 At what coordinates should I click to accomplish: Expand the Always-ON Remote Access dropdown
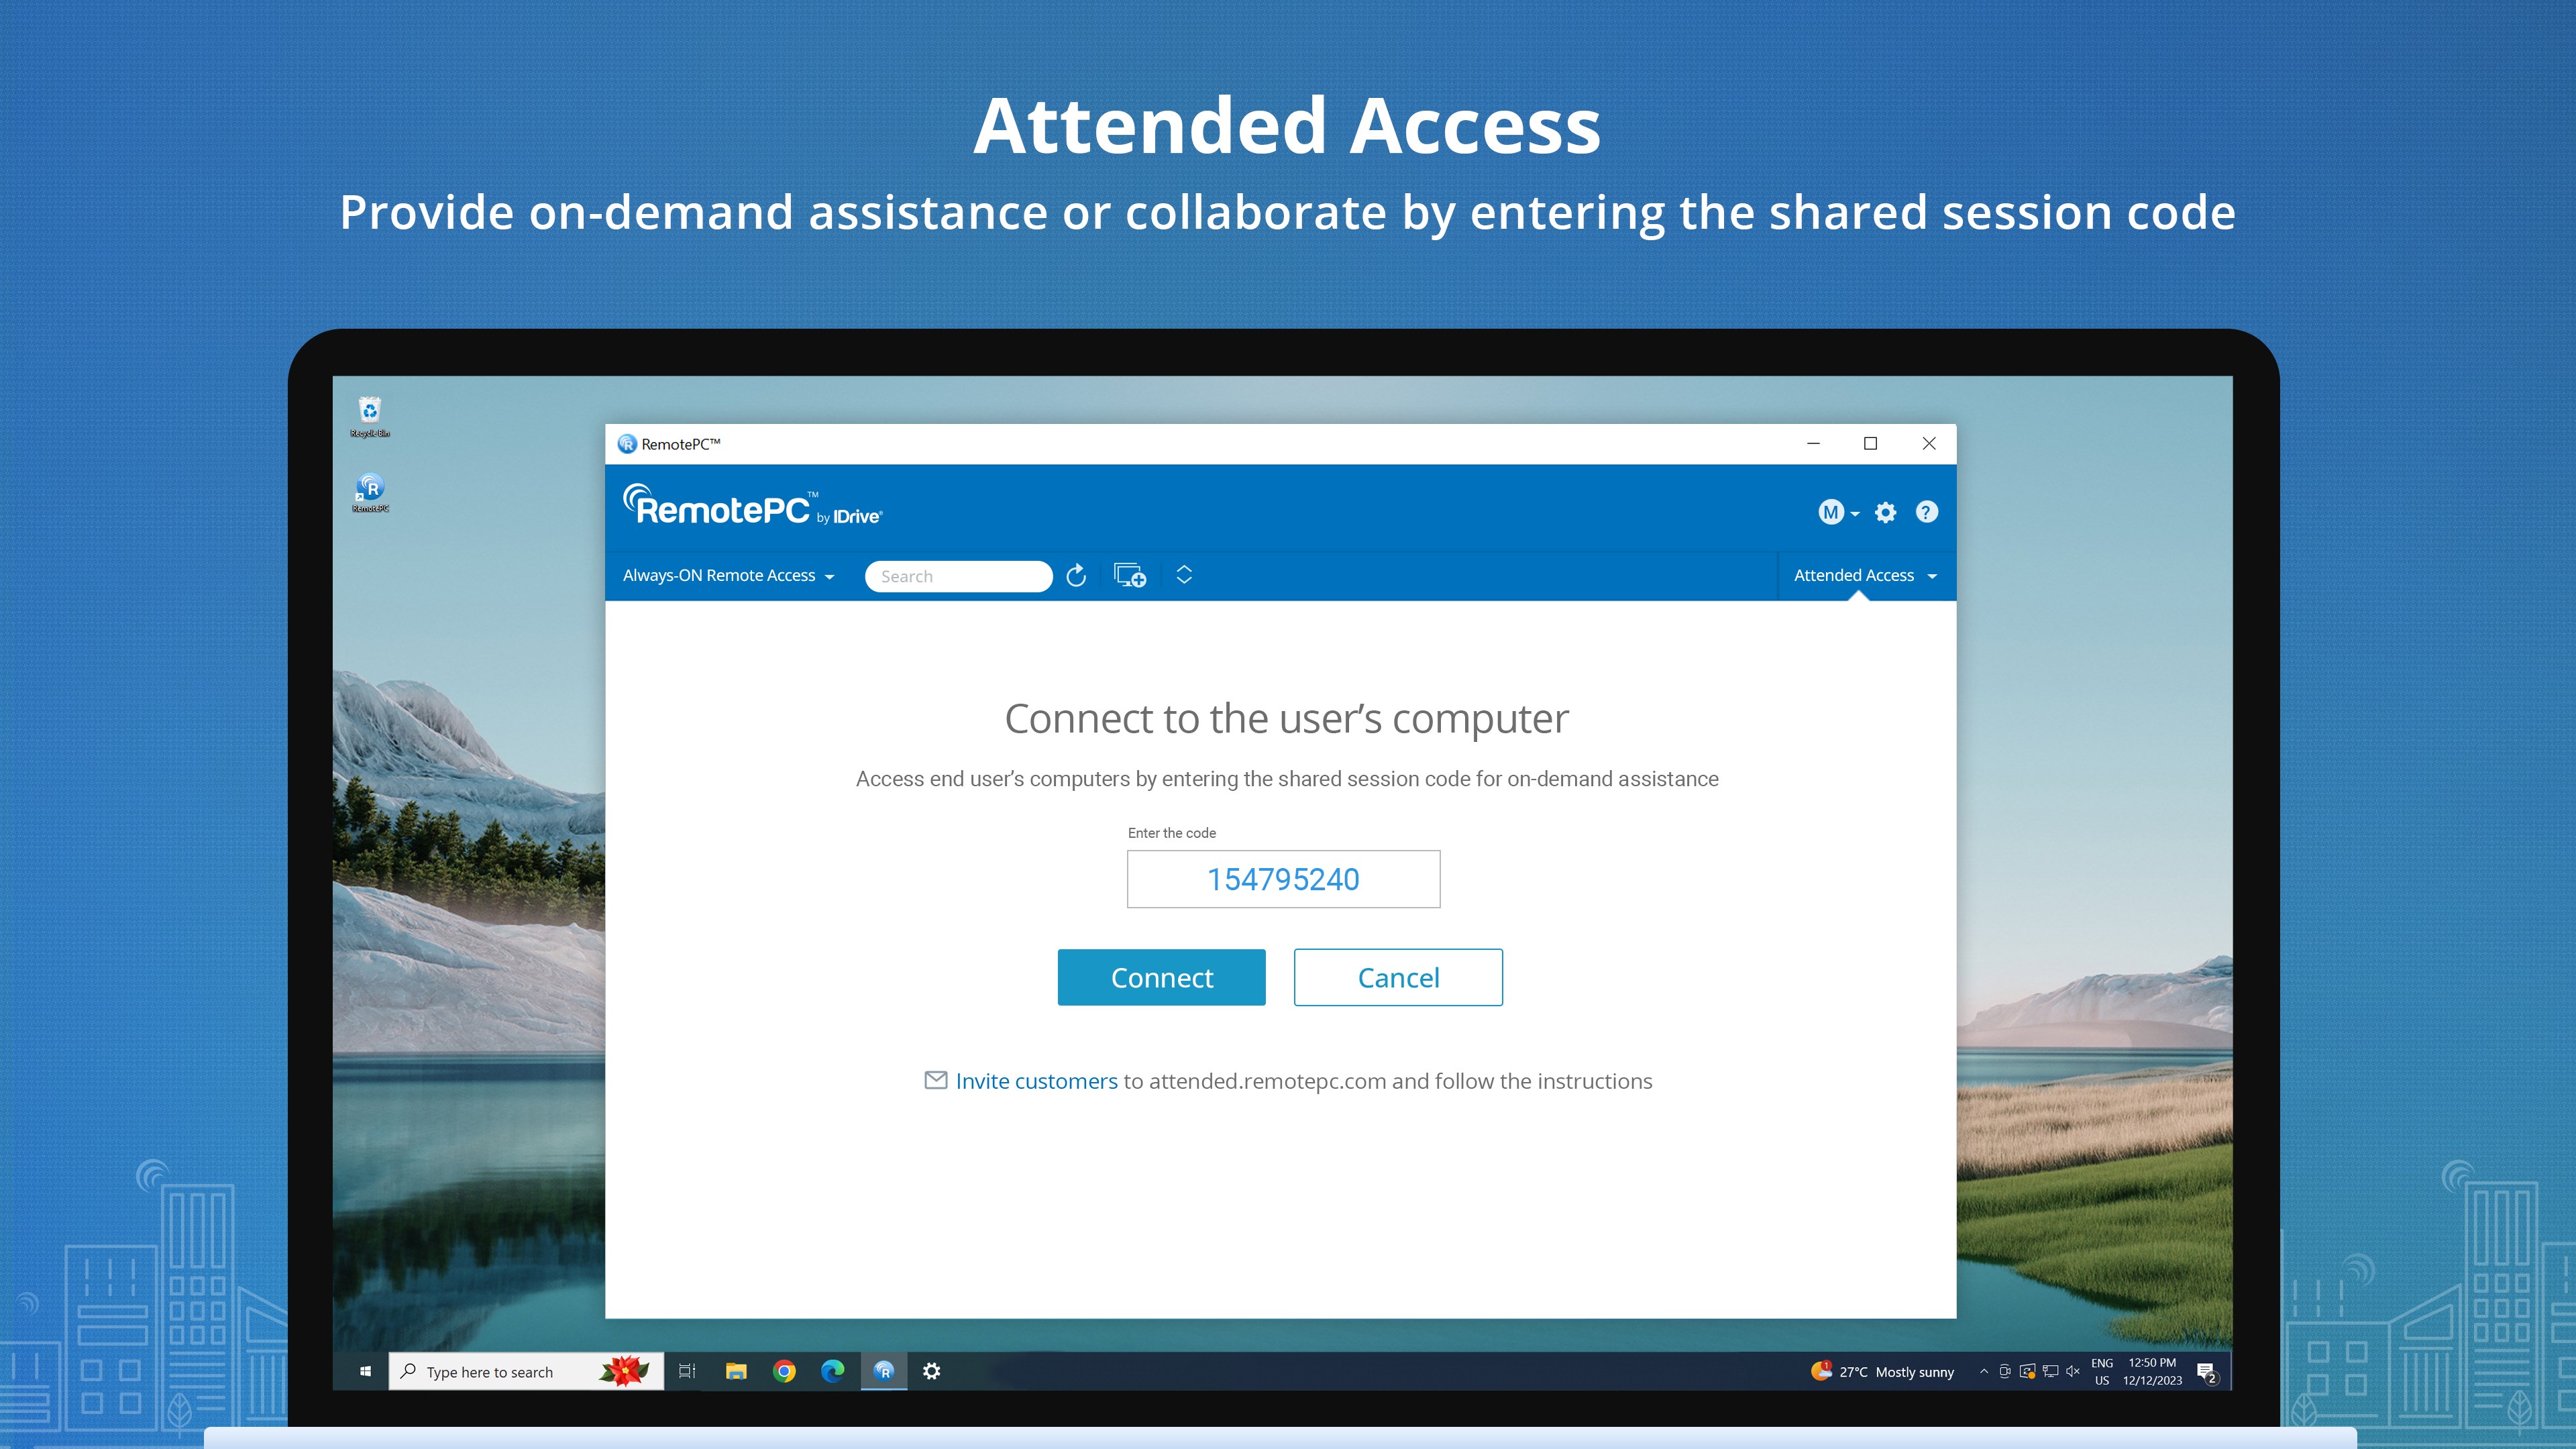click(x=728, y=575)
